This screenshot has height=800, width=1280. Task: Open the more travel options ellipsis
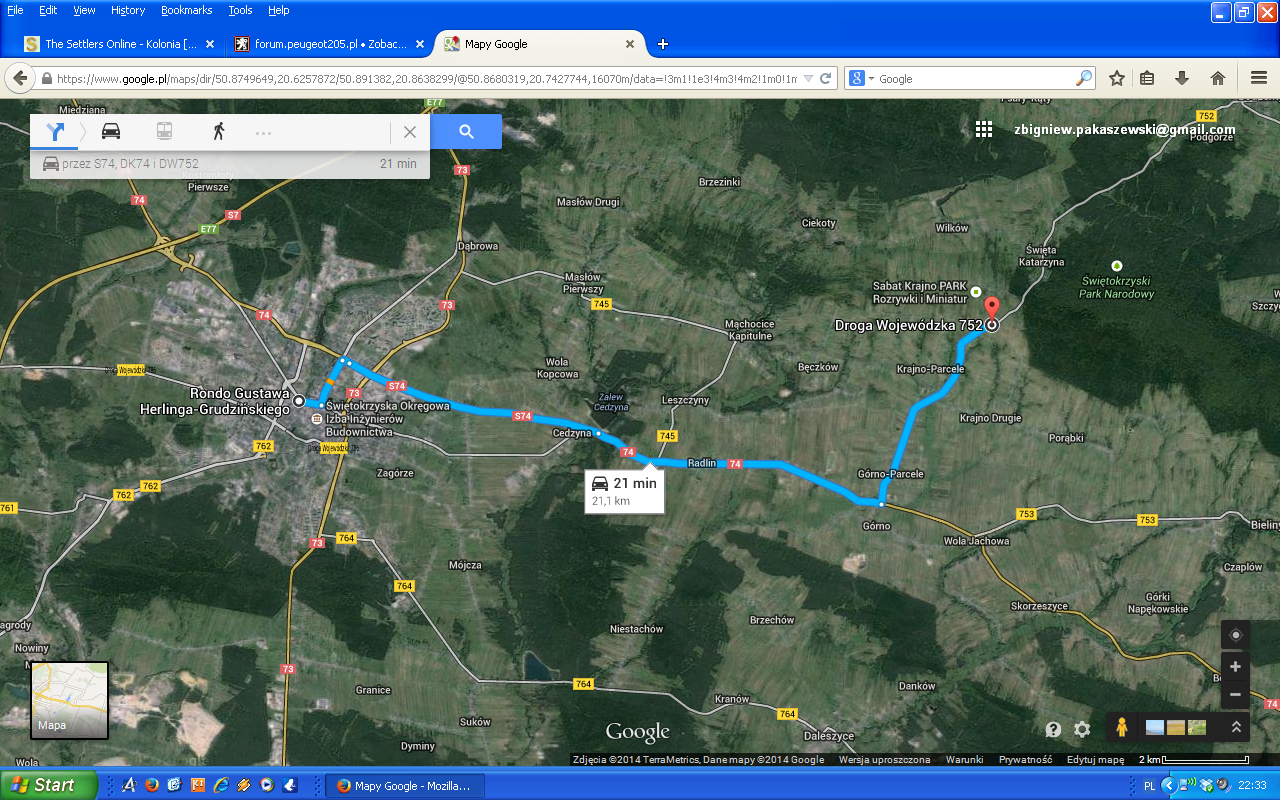(263, 132)
